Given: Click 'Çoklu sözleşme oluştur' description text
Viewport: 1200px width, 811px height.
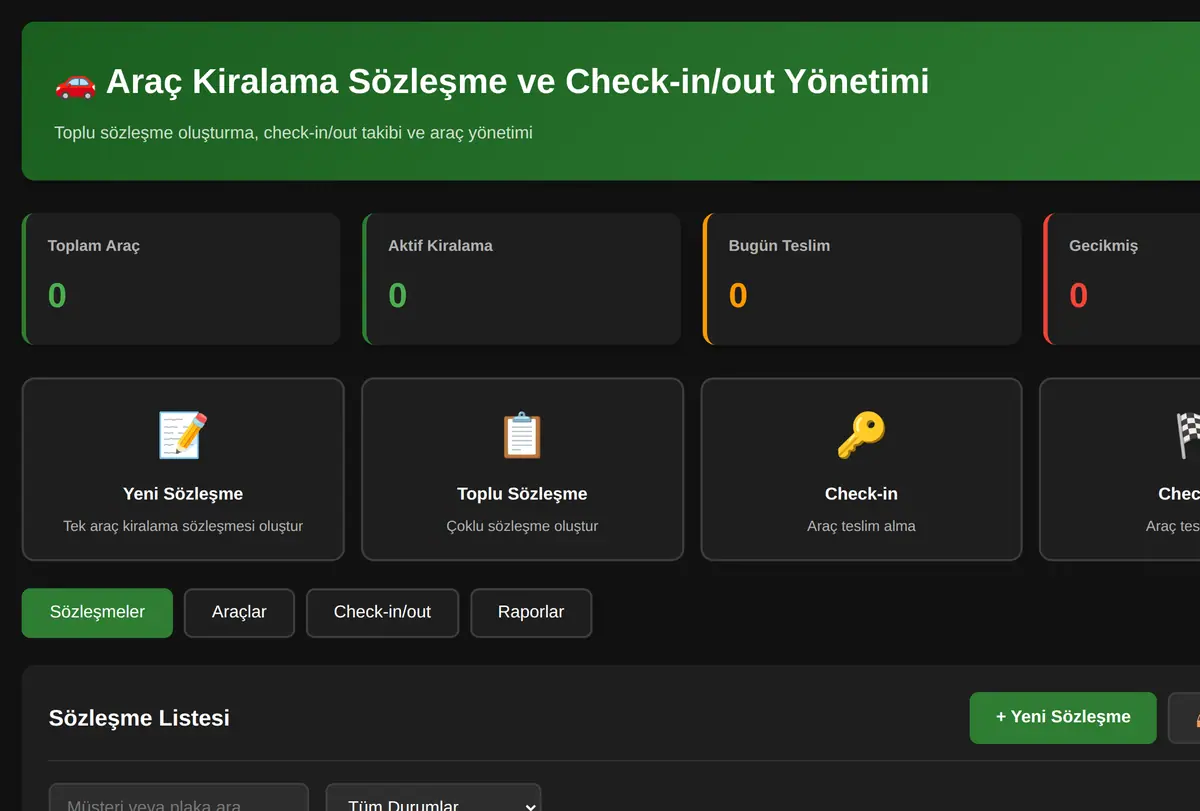Looking at the screenshot, I should click(x=522, y=526).
